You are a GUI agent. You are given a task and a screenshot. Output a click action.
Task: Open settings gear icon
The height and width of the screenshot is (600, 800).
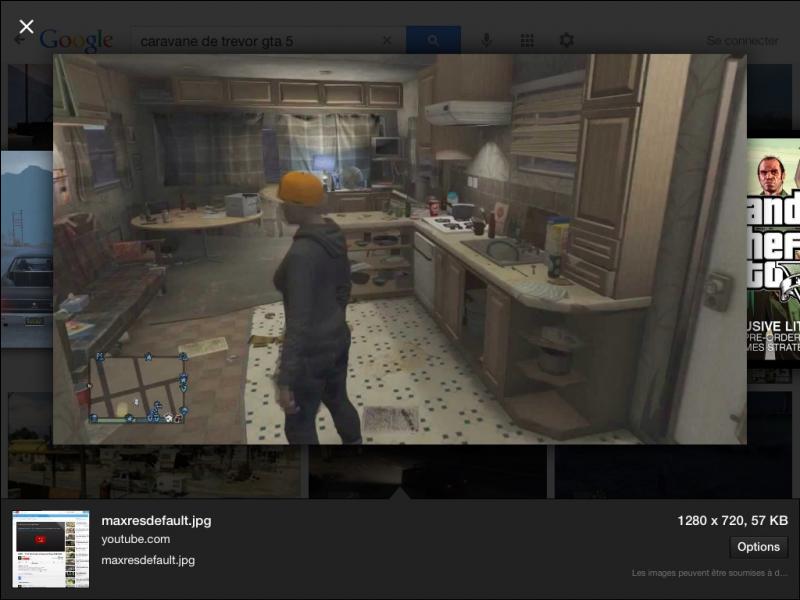click(566, 40)
